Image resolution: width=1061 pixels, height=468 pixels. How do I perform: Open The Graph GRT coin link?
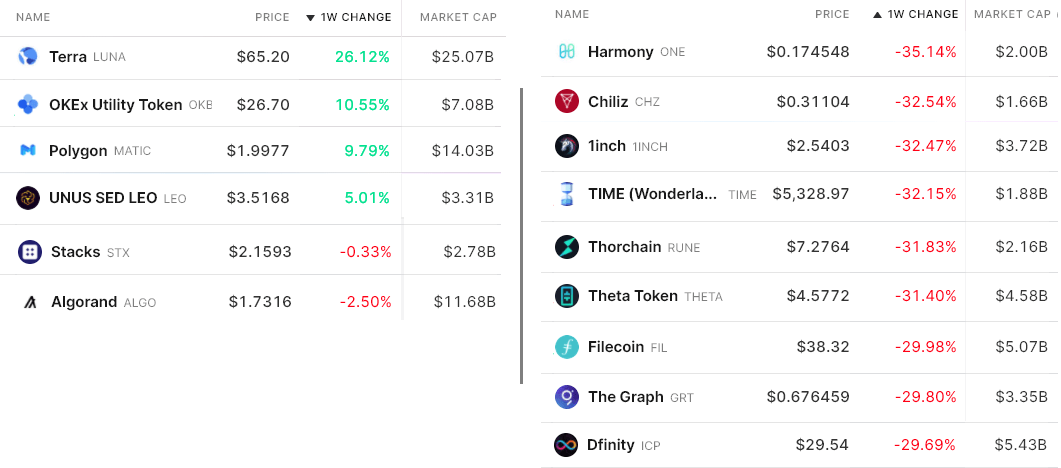(x=625, y=397)
